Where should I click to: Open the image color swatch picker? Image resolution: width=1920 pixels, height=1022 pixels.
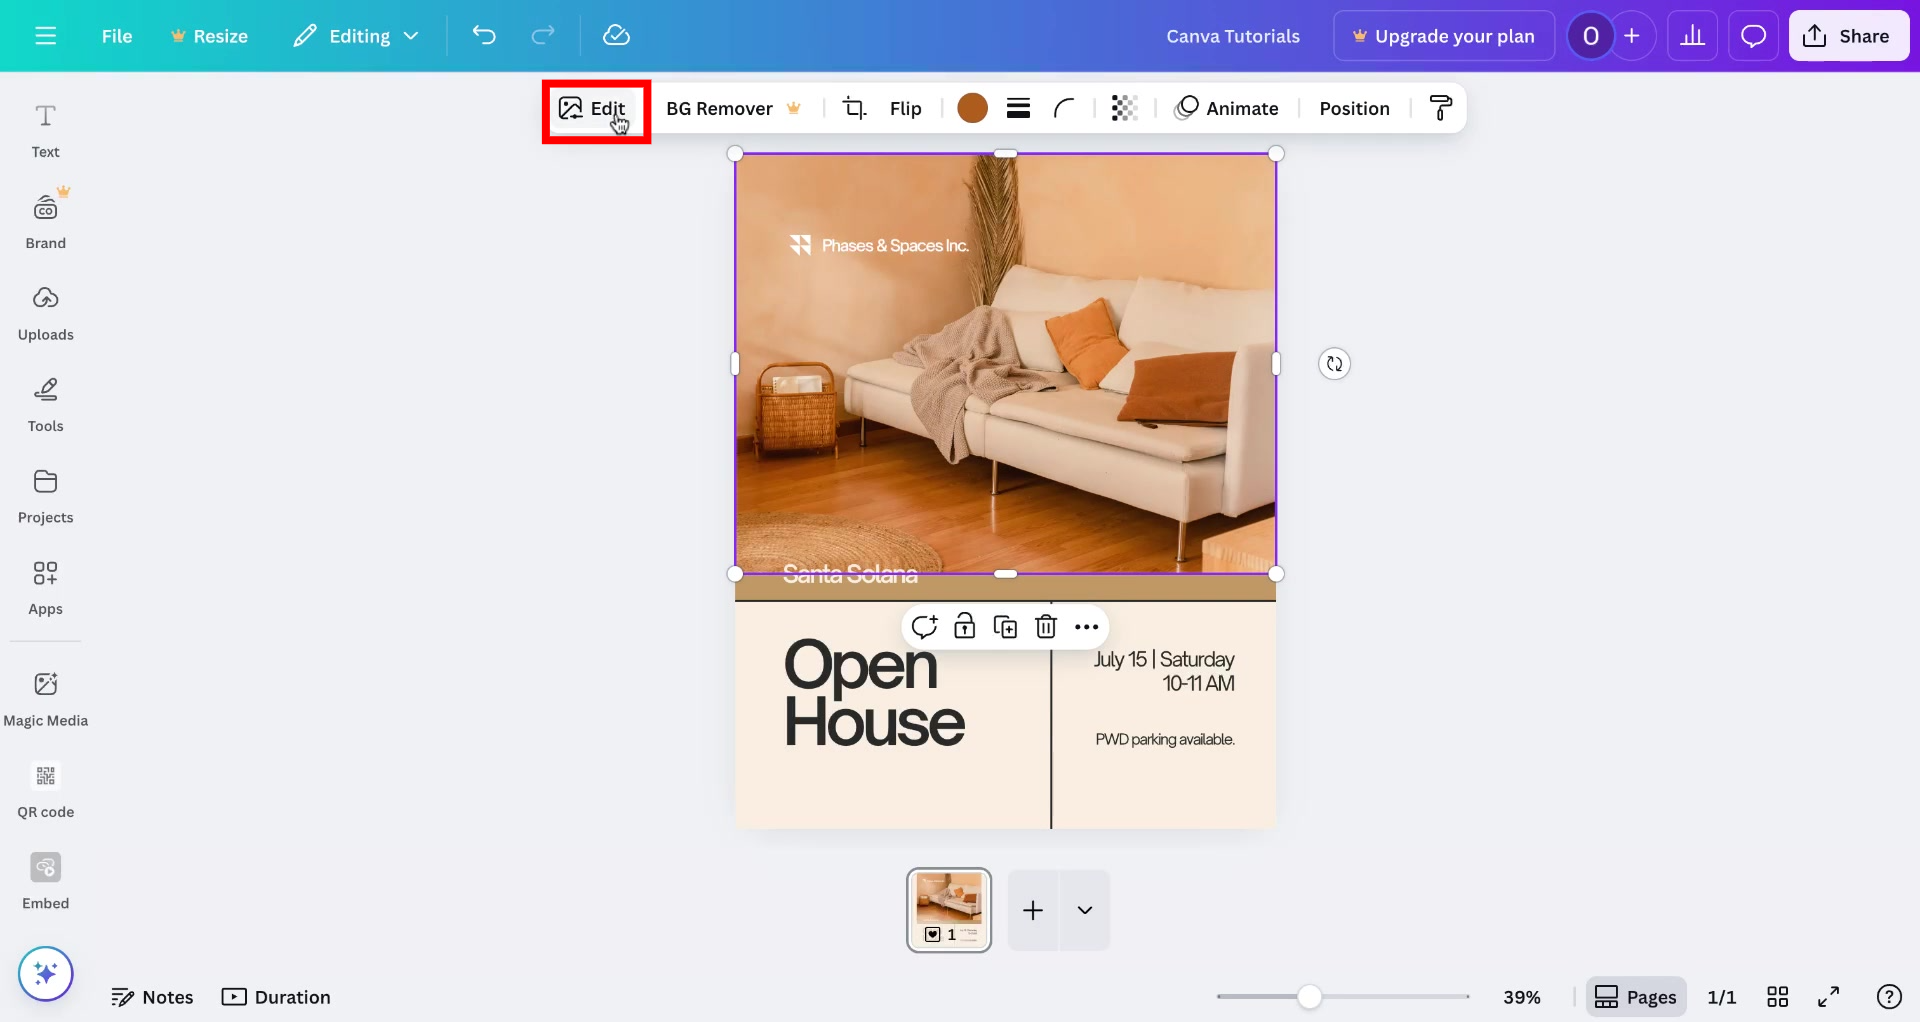[x=972, y=108]
